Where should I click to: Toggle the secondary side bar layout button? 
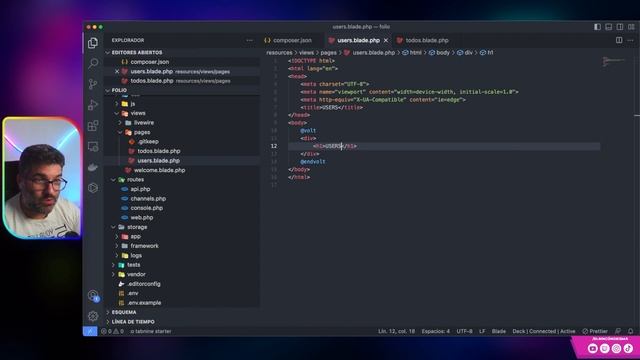click(x=620, y=27)
